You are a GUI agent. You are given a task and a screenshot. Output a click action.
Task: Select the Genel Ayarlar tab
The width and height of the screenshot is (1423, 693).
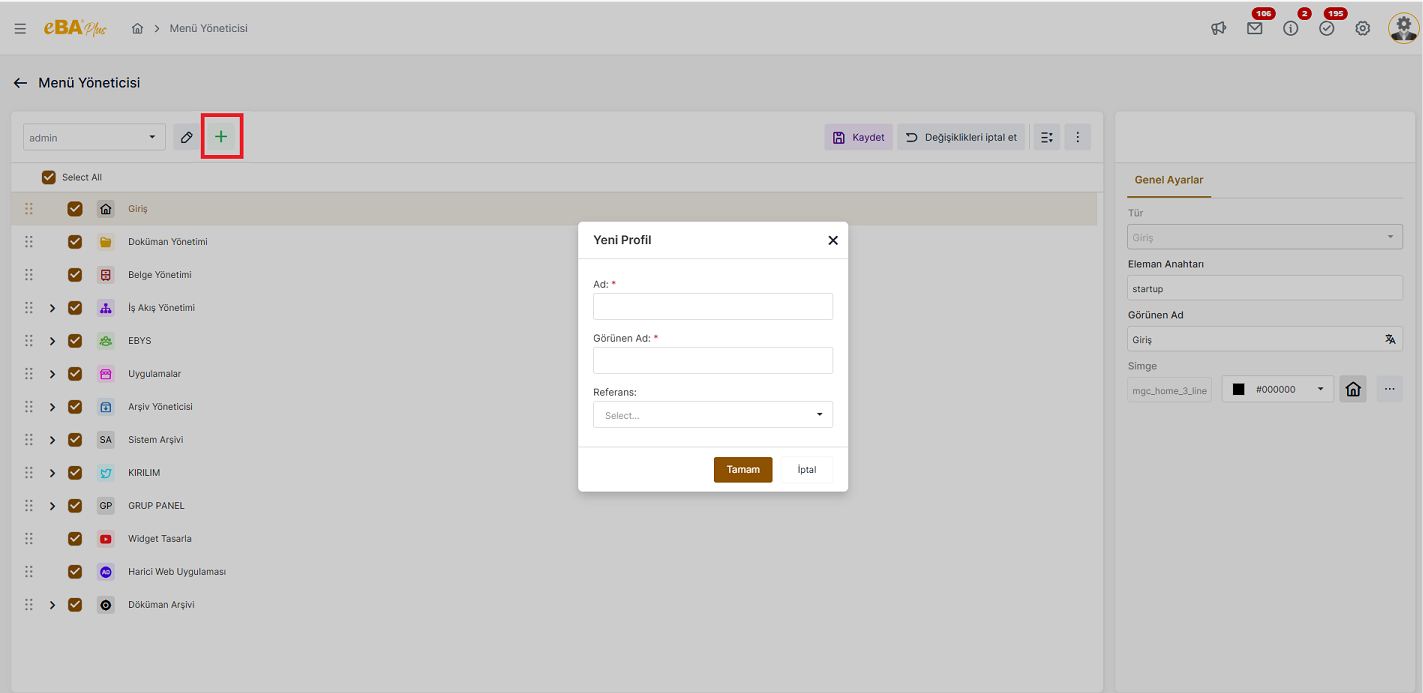1168,180
